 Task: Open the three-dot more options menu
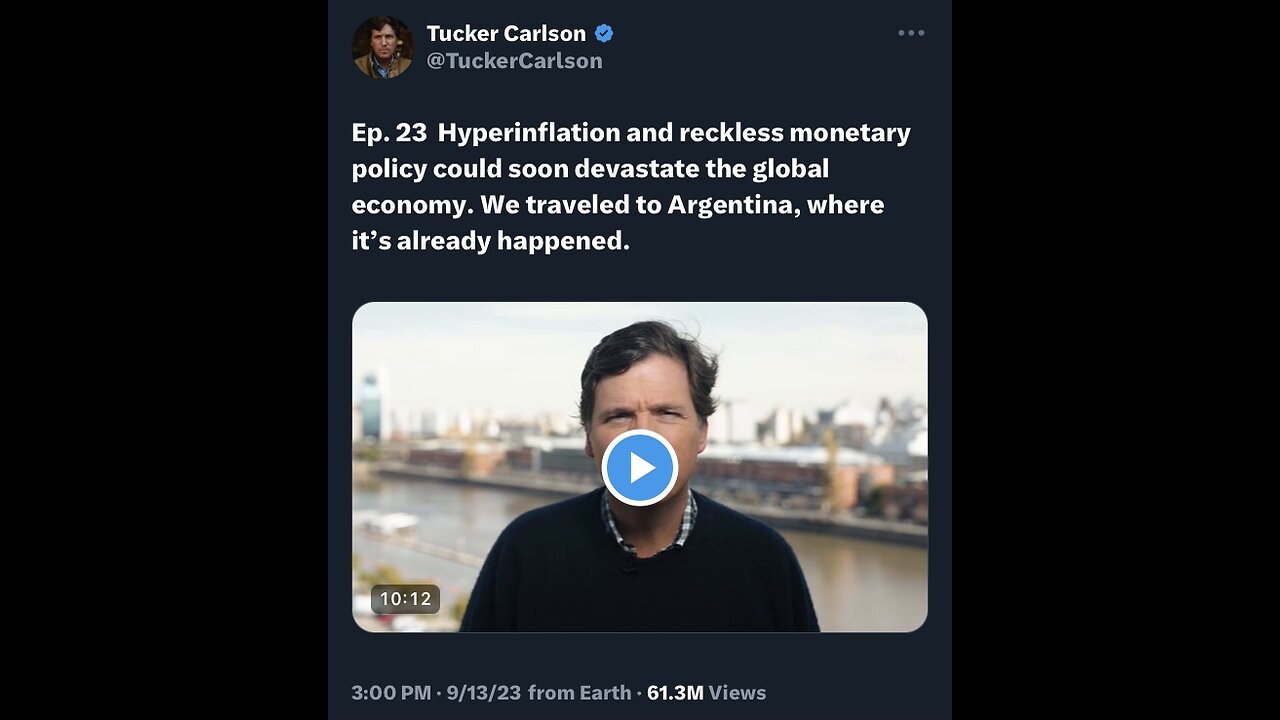(x=911, y=33)
